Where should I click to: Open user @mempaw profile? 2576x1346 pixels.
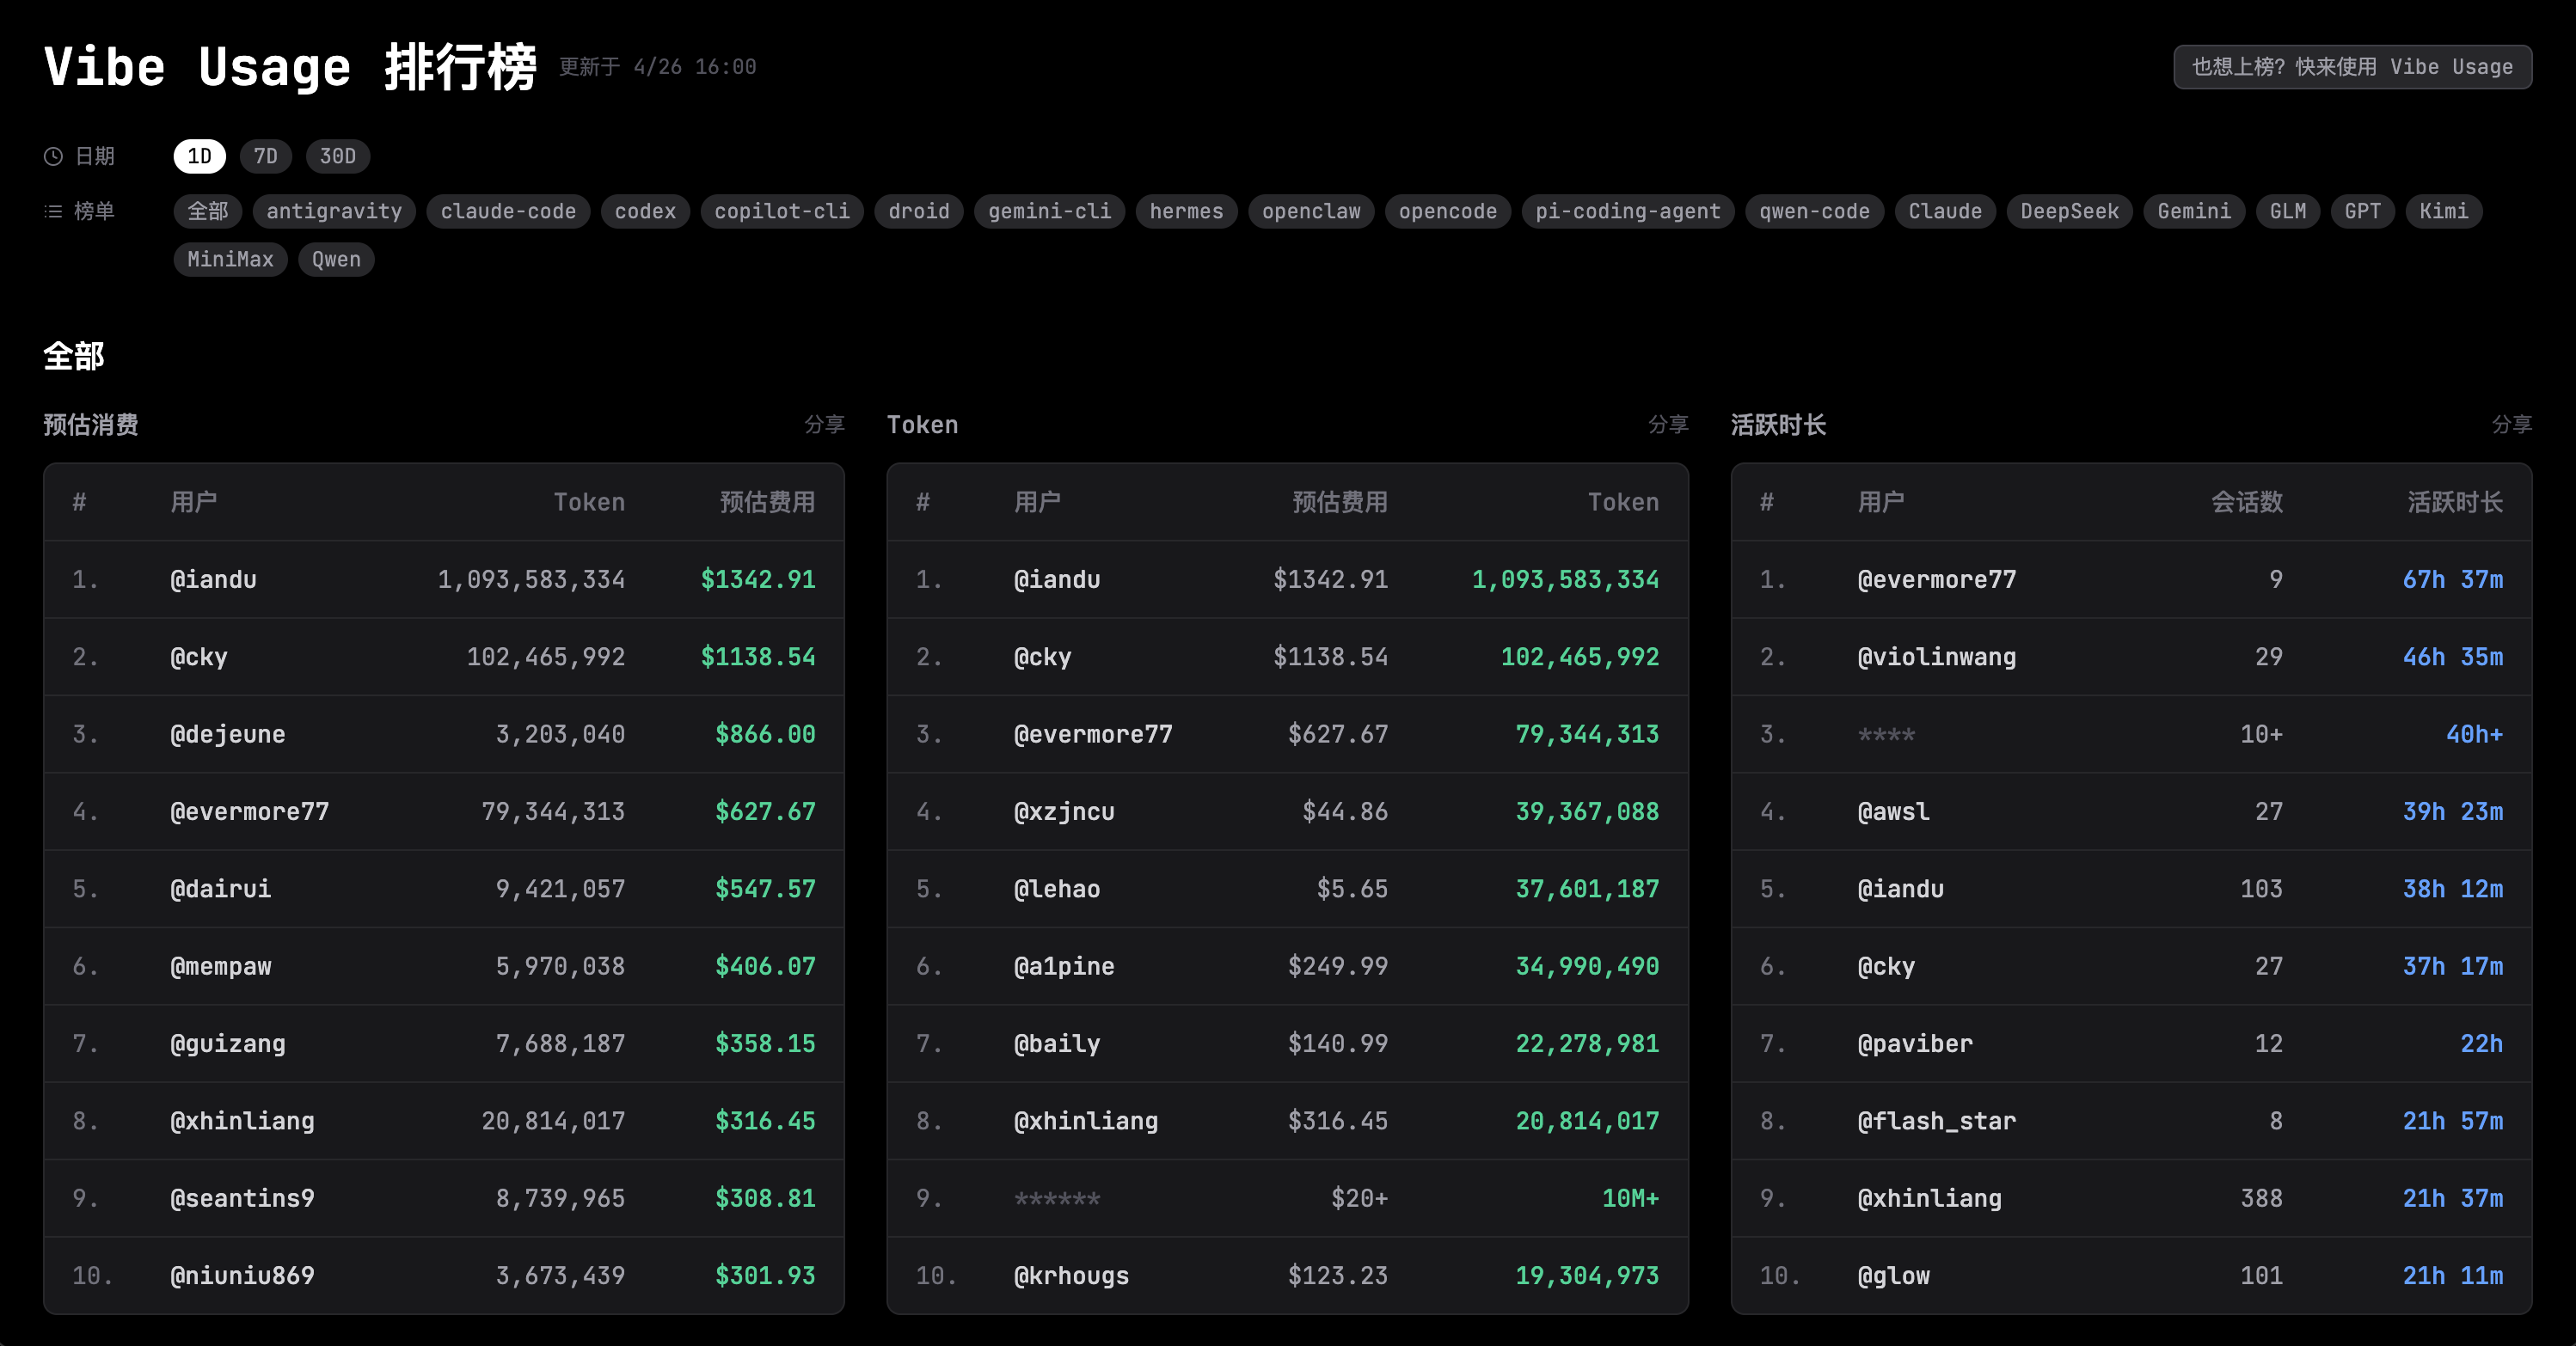tap(220, 966)
